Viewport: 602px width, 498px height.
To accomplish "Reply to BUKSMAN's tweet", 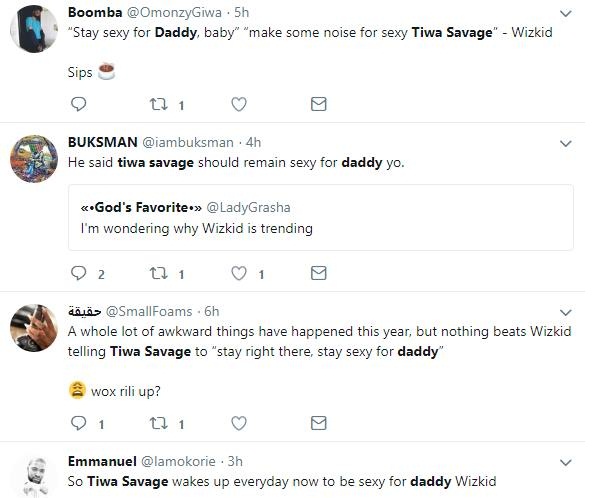I will tap(81, 273).
